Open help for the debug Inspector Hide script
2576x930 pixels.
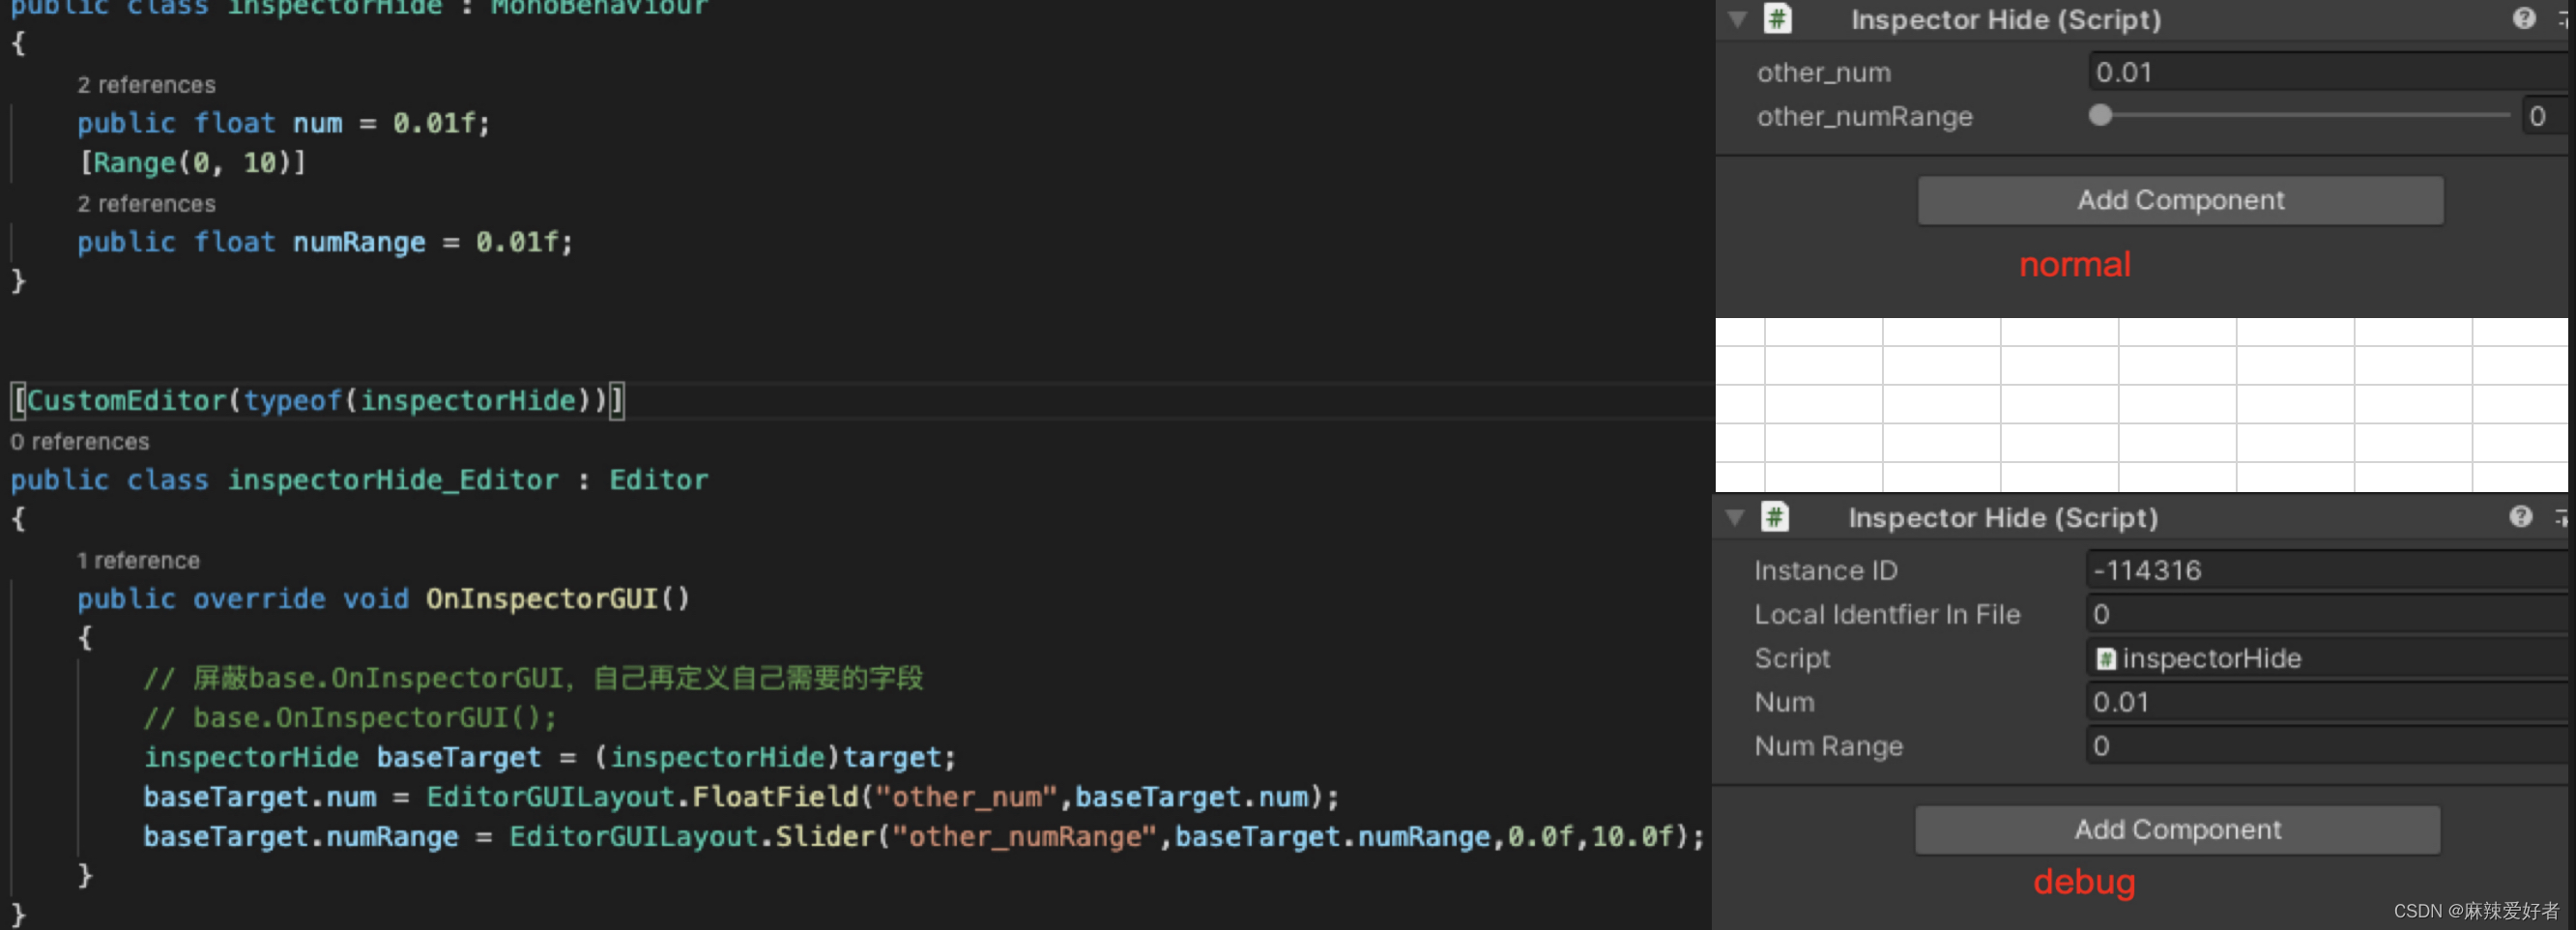pos(2521,517)
